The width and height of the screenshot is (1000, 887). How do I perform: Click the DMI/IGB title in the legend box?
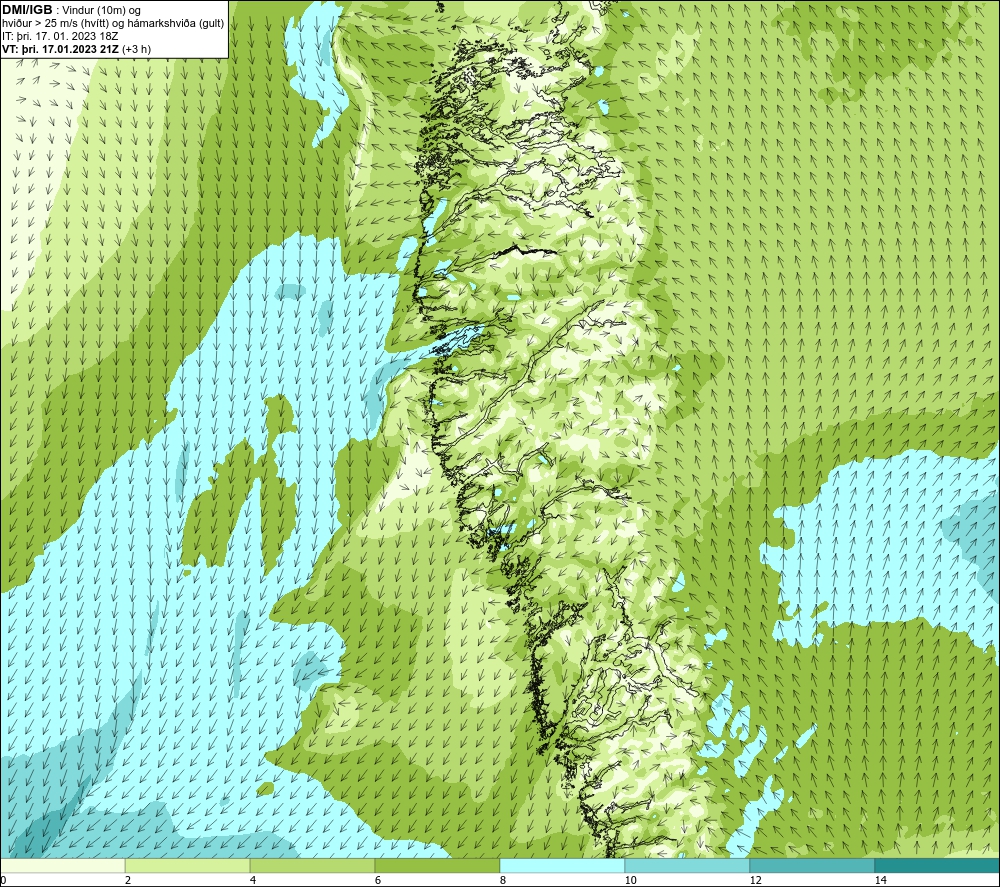click(27, 10)
